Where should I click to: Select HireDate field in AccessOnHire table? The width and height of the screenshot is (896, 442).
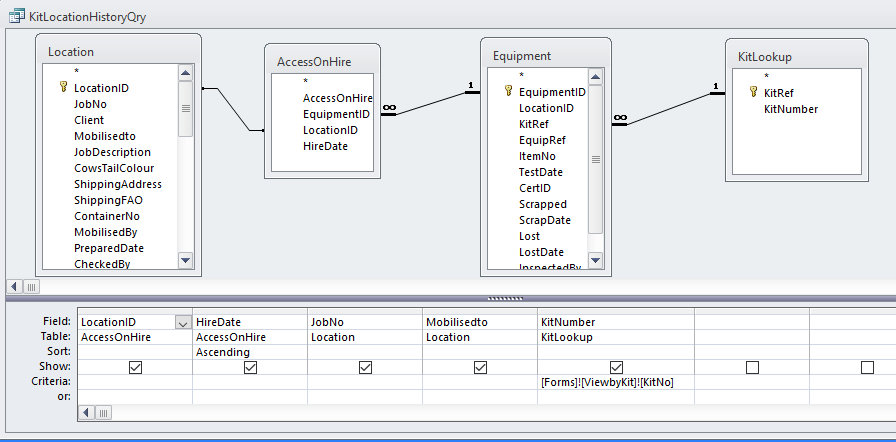click(325, 146)
